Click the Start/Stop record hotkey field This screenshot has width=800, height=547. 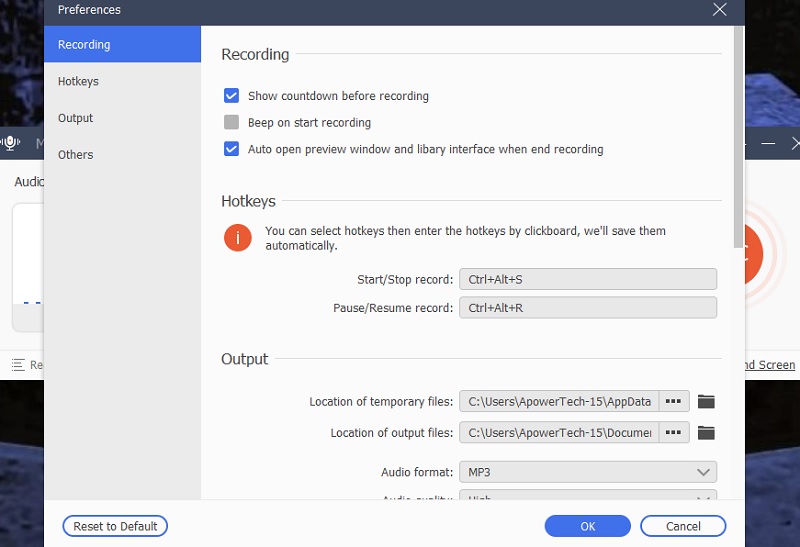pos(588,279)
